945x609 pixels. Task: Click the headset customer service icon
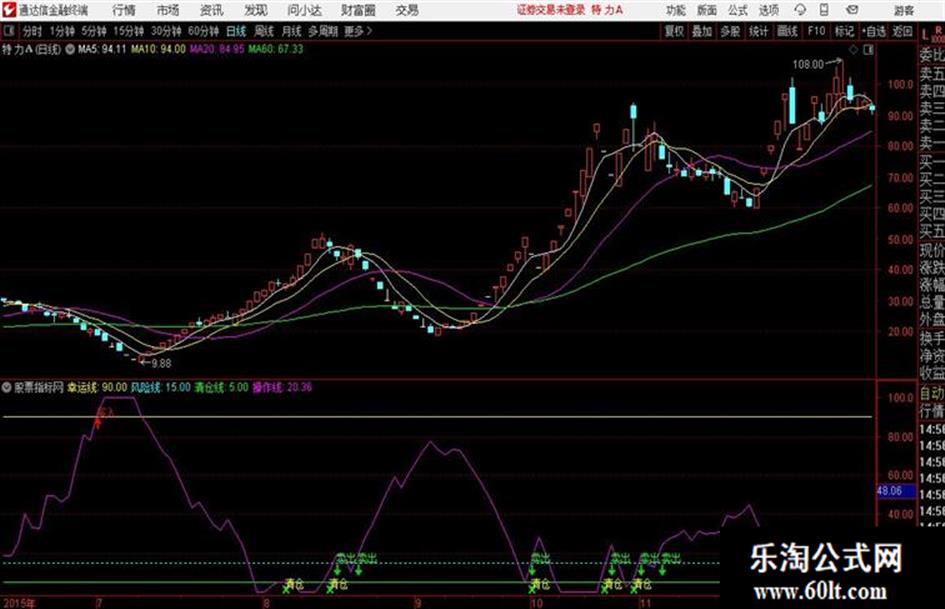(800, 10)
